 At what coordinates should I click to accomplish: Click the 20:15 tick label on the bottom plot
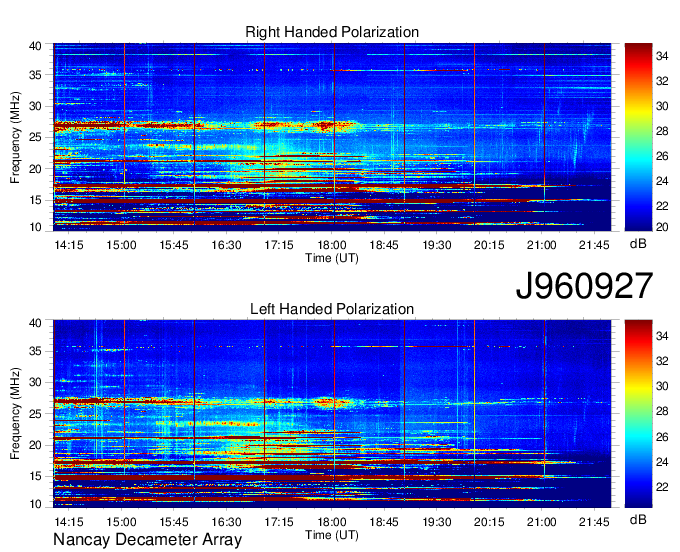point(489,522)
